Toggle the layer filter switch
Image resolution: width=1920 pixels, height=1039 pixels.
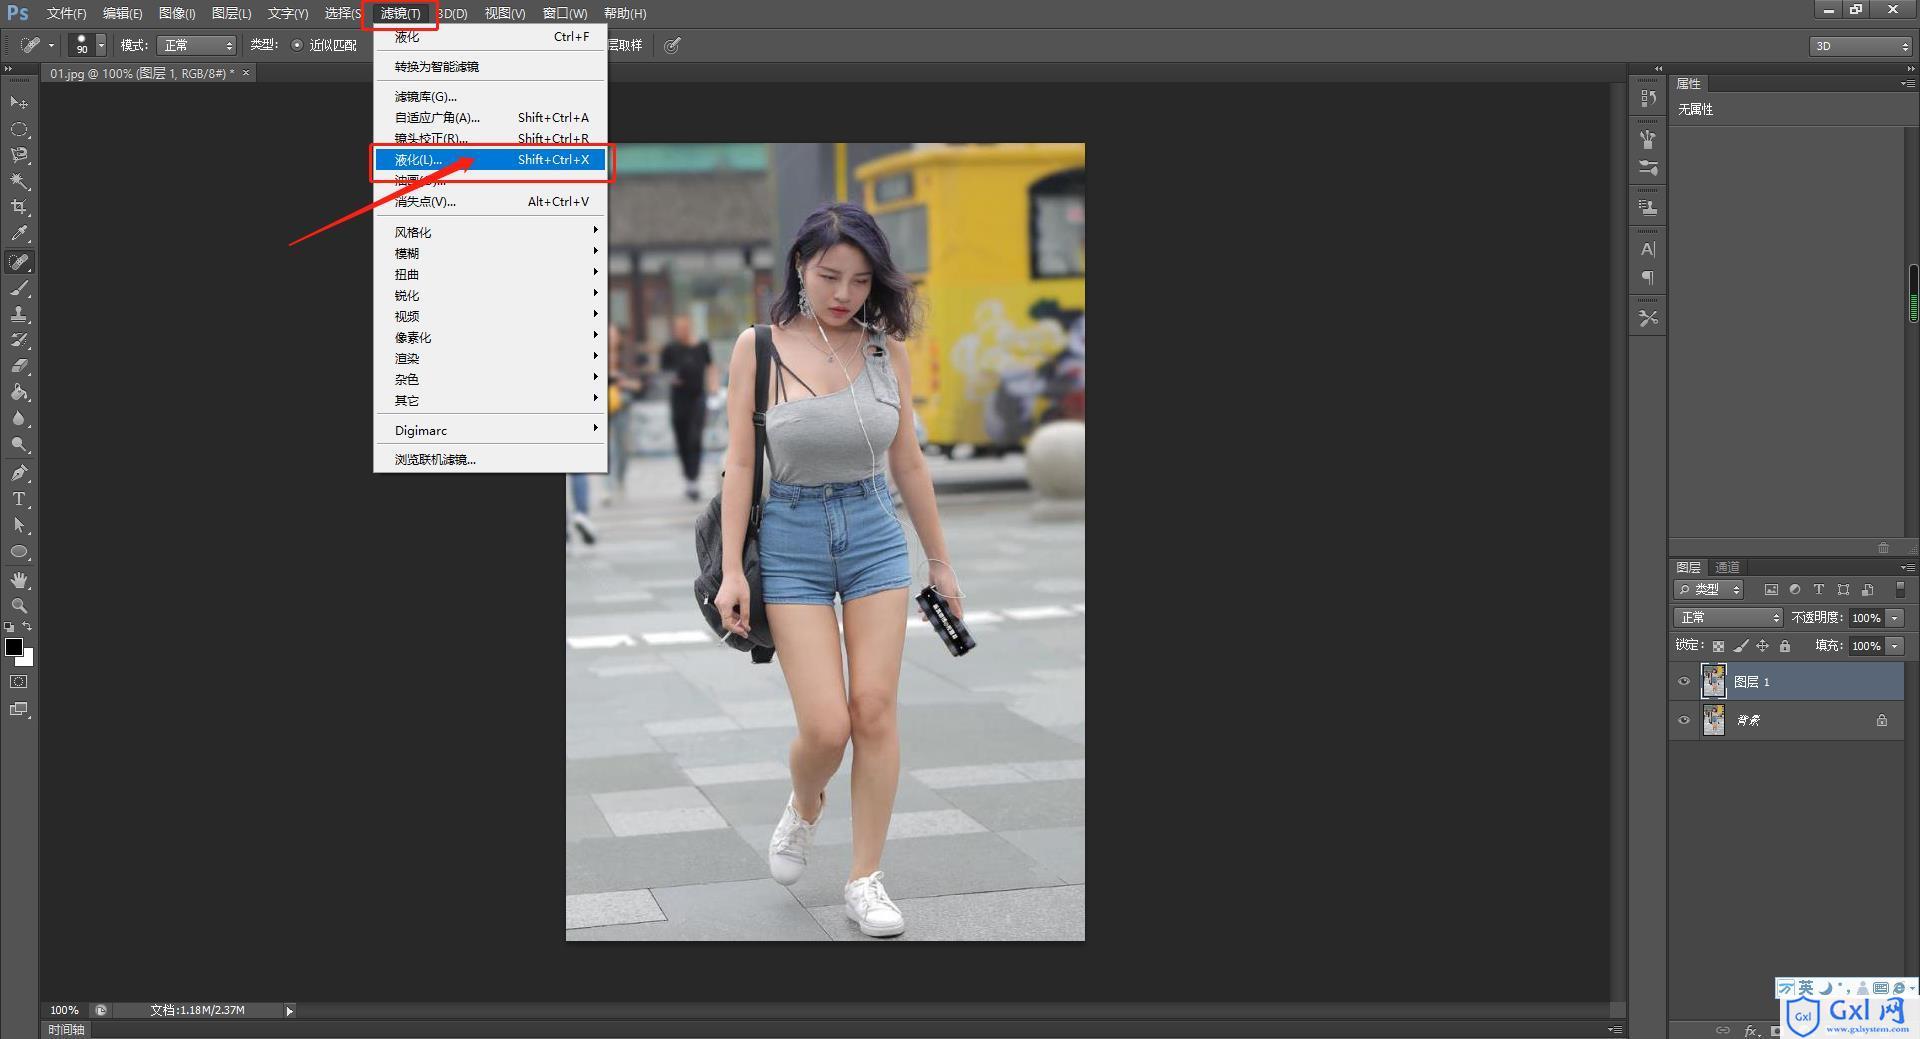[x=1900, y=590]
